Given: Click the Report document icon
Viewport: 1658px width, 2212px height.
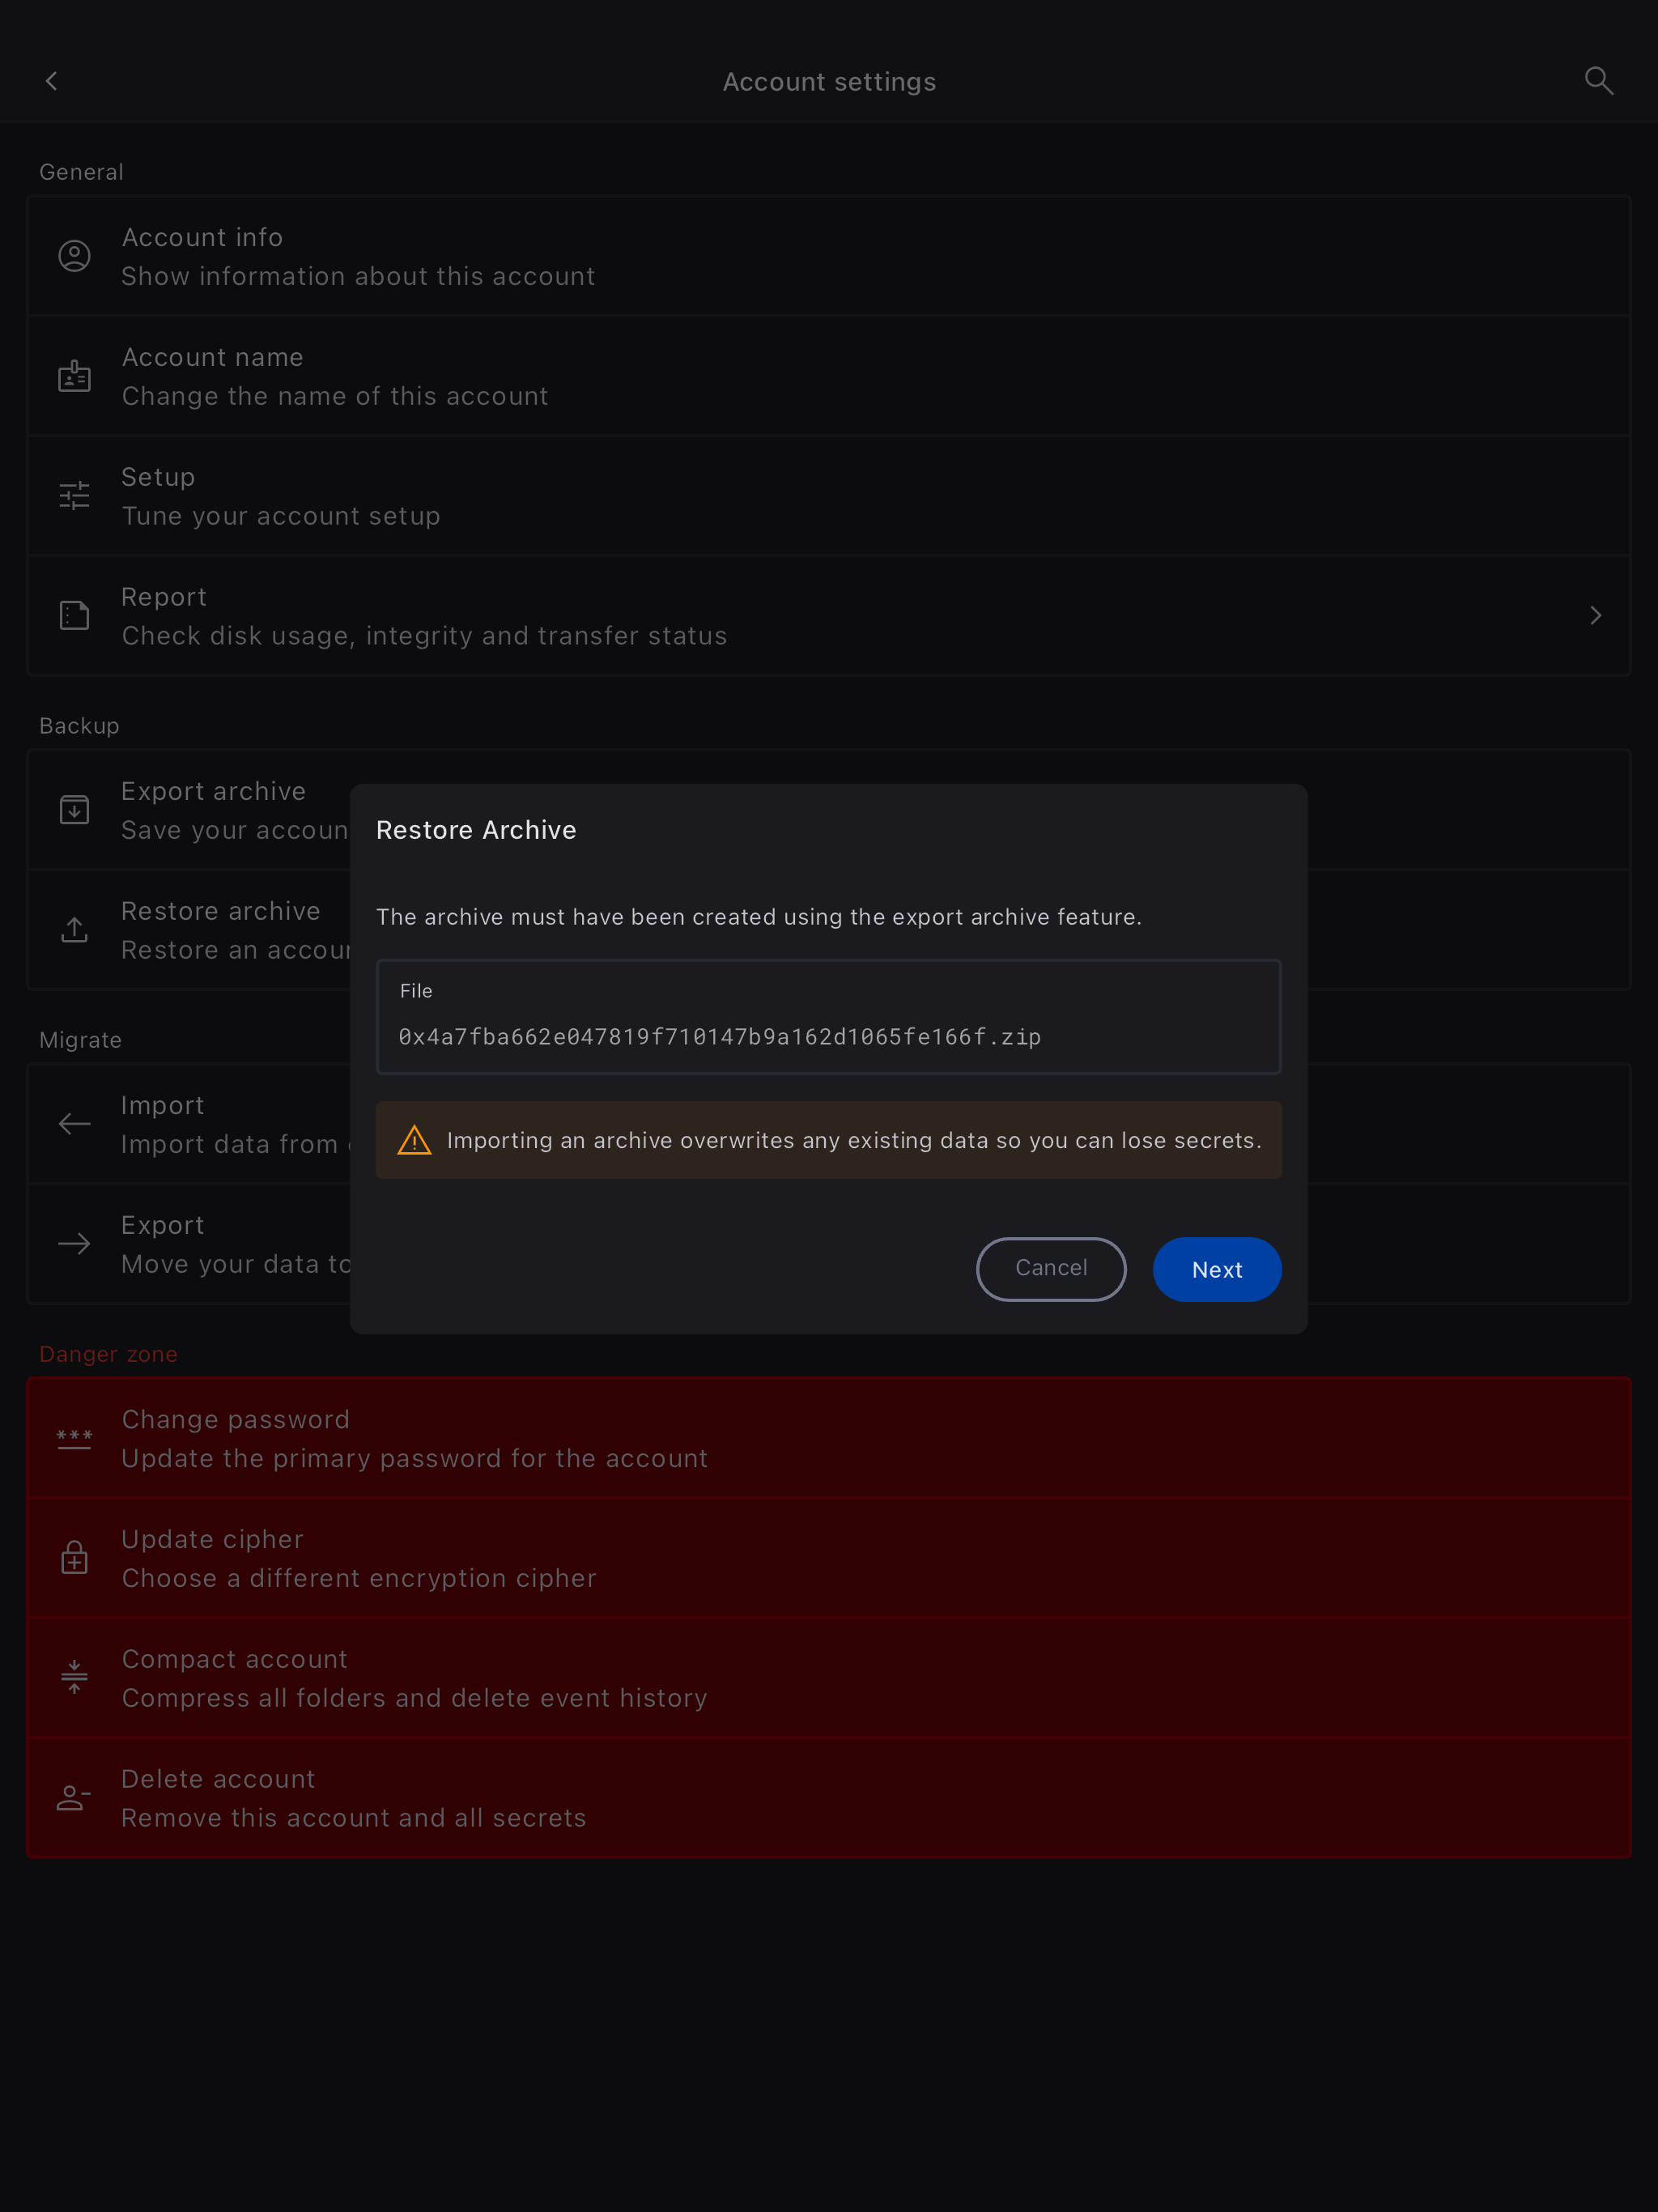Looking at the screenshot, I should pos(74,615).
